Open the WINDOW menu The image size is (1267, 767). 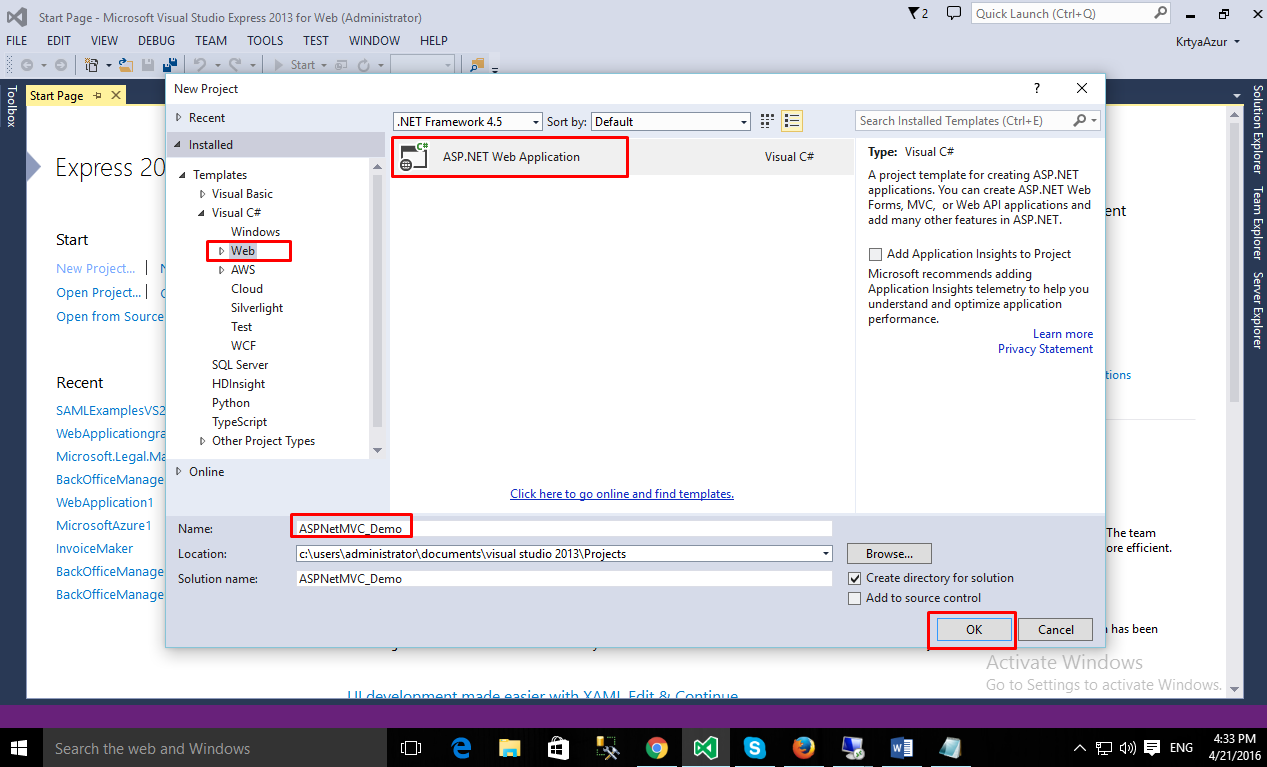(x=374, y=41)
